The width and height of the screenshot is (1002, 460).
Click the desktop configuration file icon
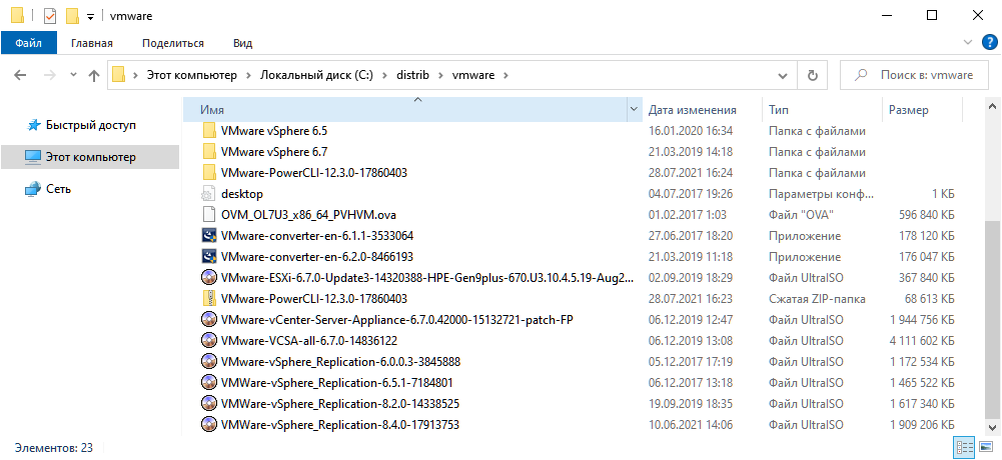coord(208,194)
